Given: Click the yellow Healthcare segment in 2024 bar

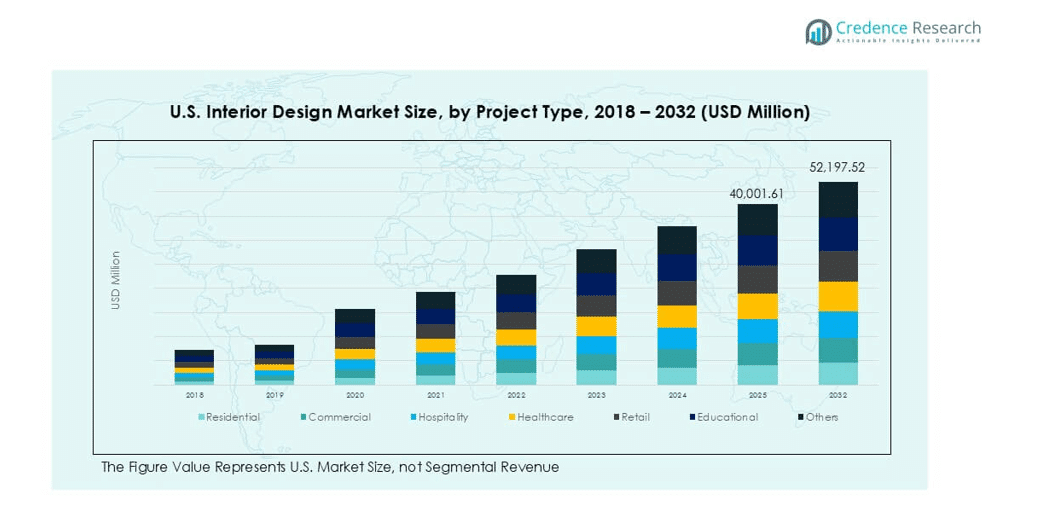Looking at the screenshot, I should [x=677, y=316].
